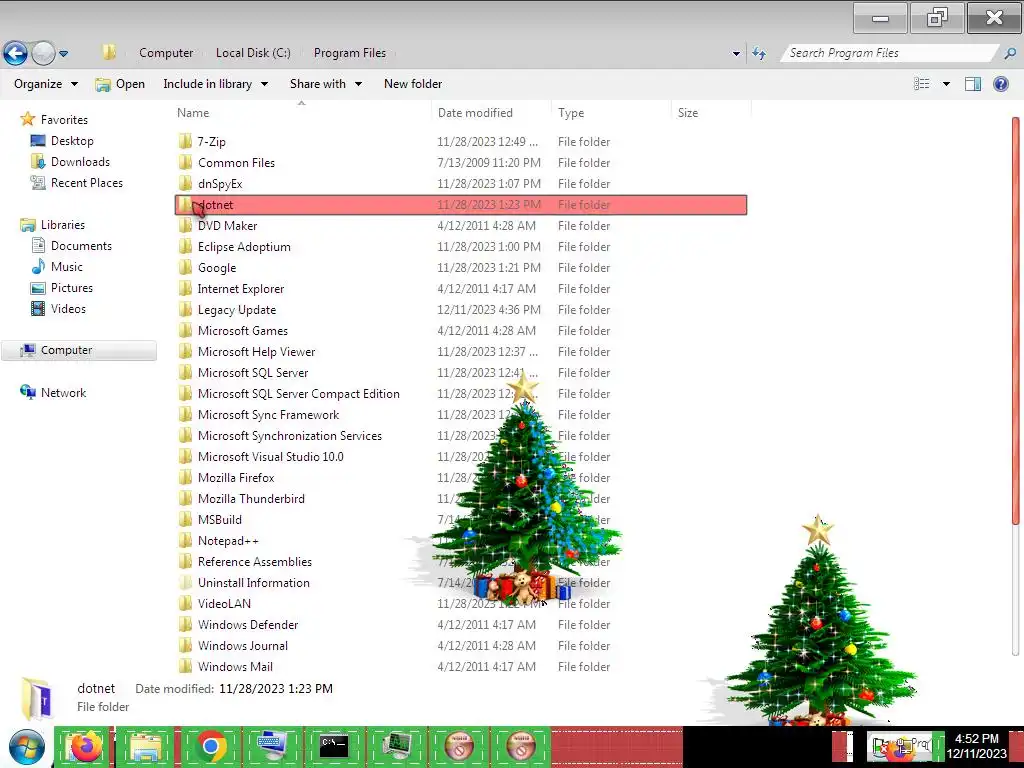Open the Organize menu
The image size is (1024, 768).
[x=45, y=84]
